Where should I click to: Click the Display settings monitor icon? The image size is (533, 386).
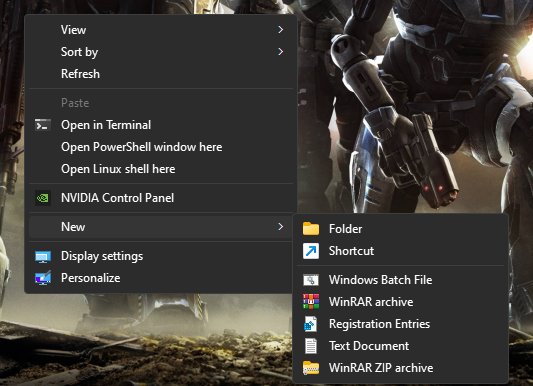pyautogui.click(x=43, y=257)
